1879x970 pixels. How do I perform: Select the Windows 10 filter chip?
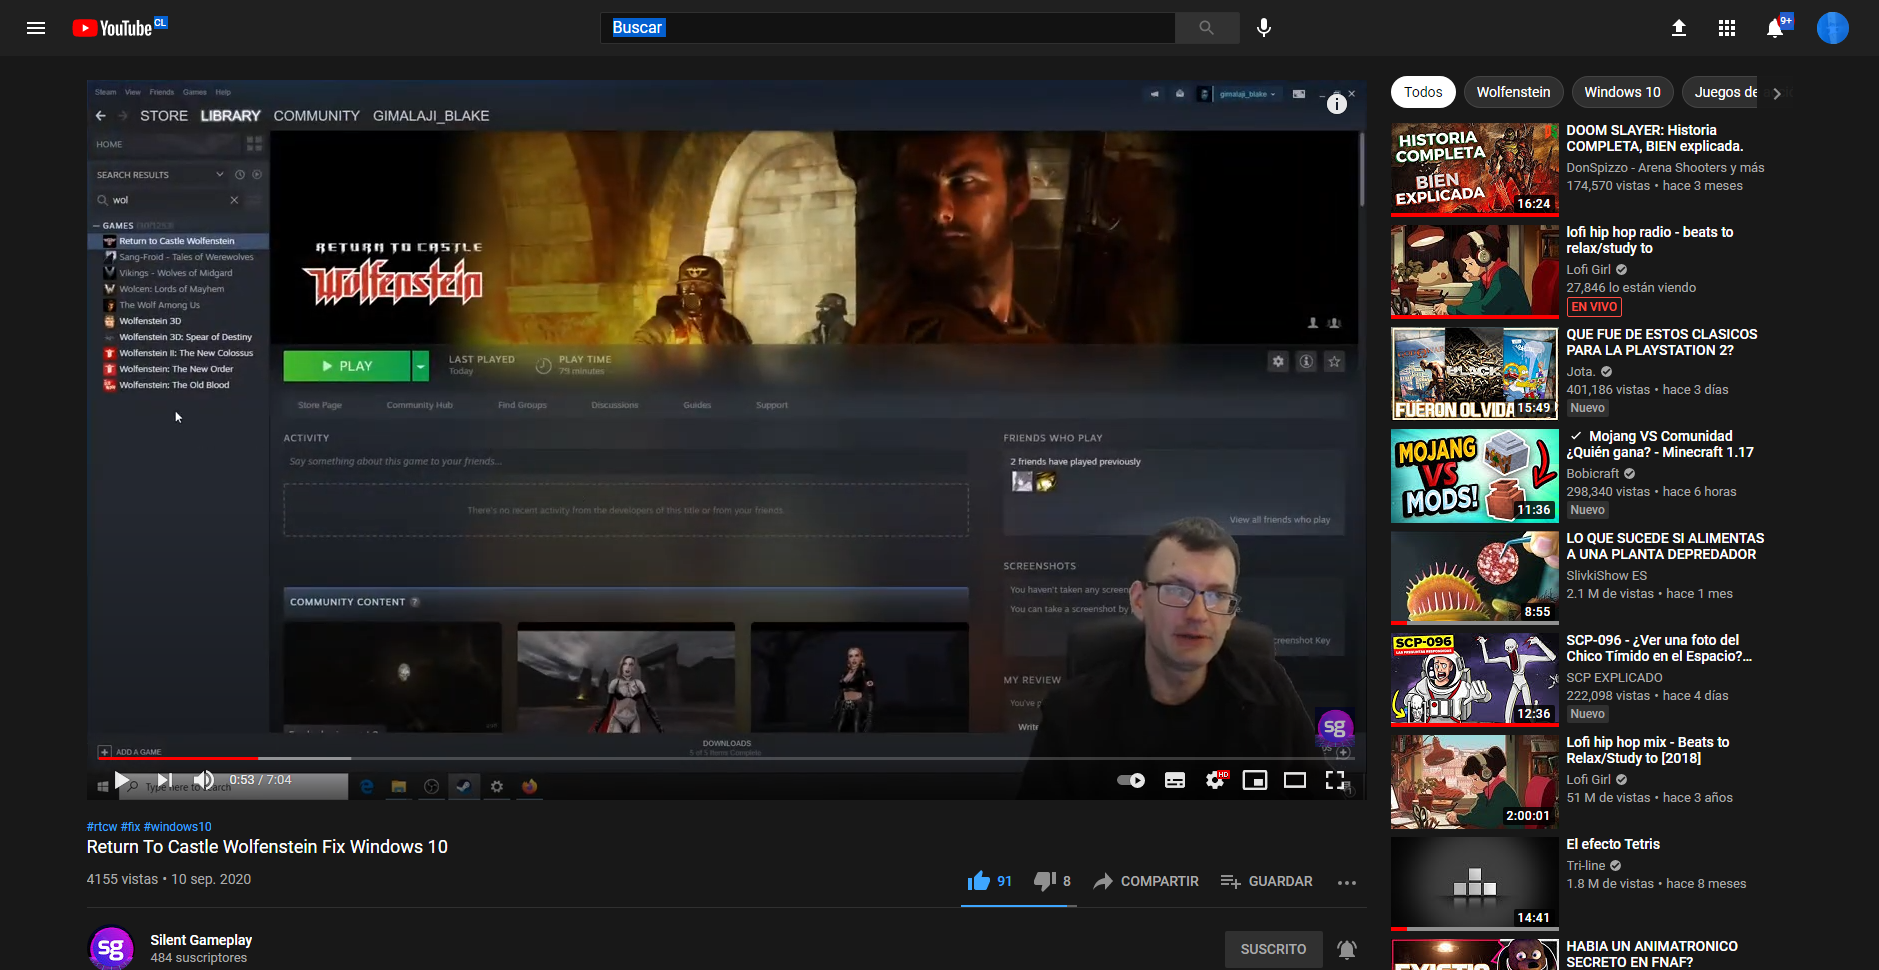pyautogui.click(x=1622, y=92)
